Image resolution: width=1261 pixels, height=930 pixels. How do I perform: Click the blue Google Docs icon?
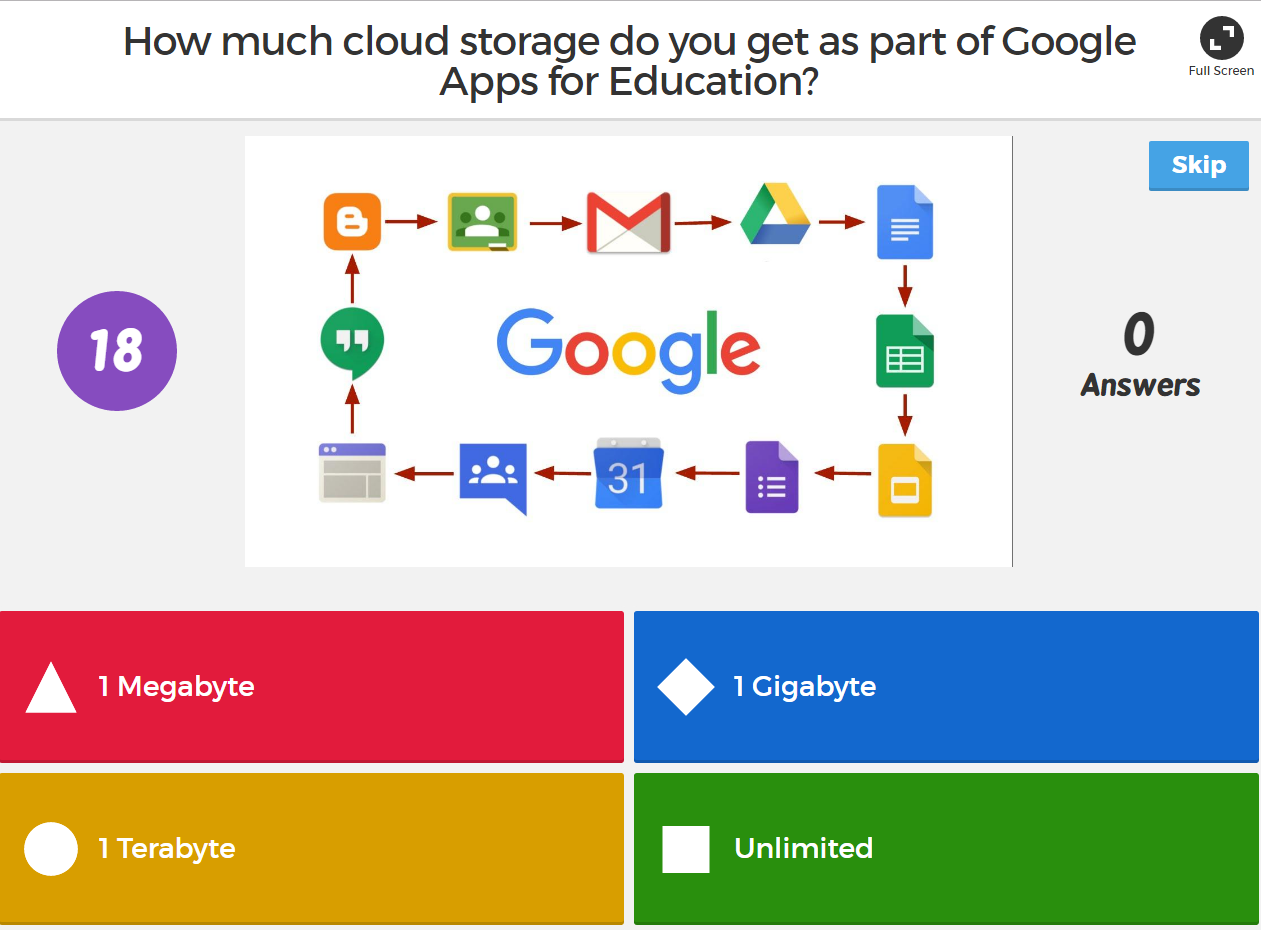tap(904, 222)
